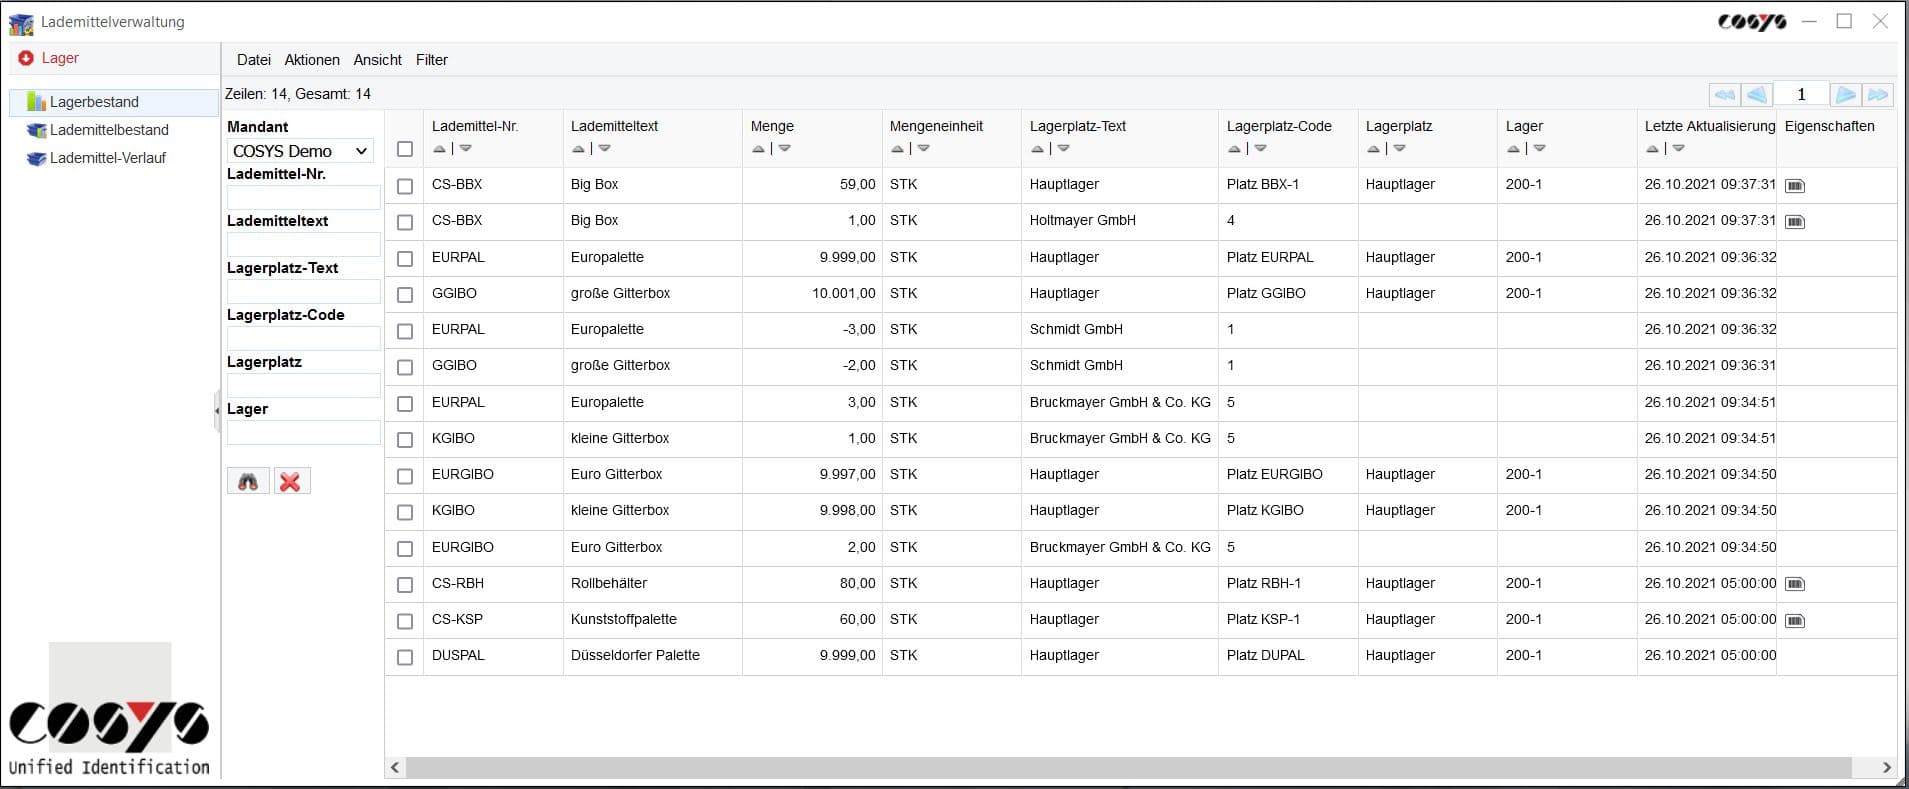Jump to last page arrow

tap(1878, 95)
